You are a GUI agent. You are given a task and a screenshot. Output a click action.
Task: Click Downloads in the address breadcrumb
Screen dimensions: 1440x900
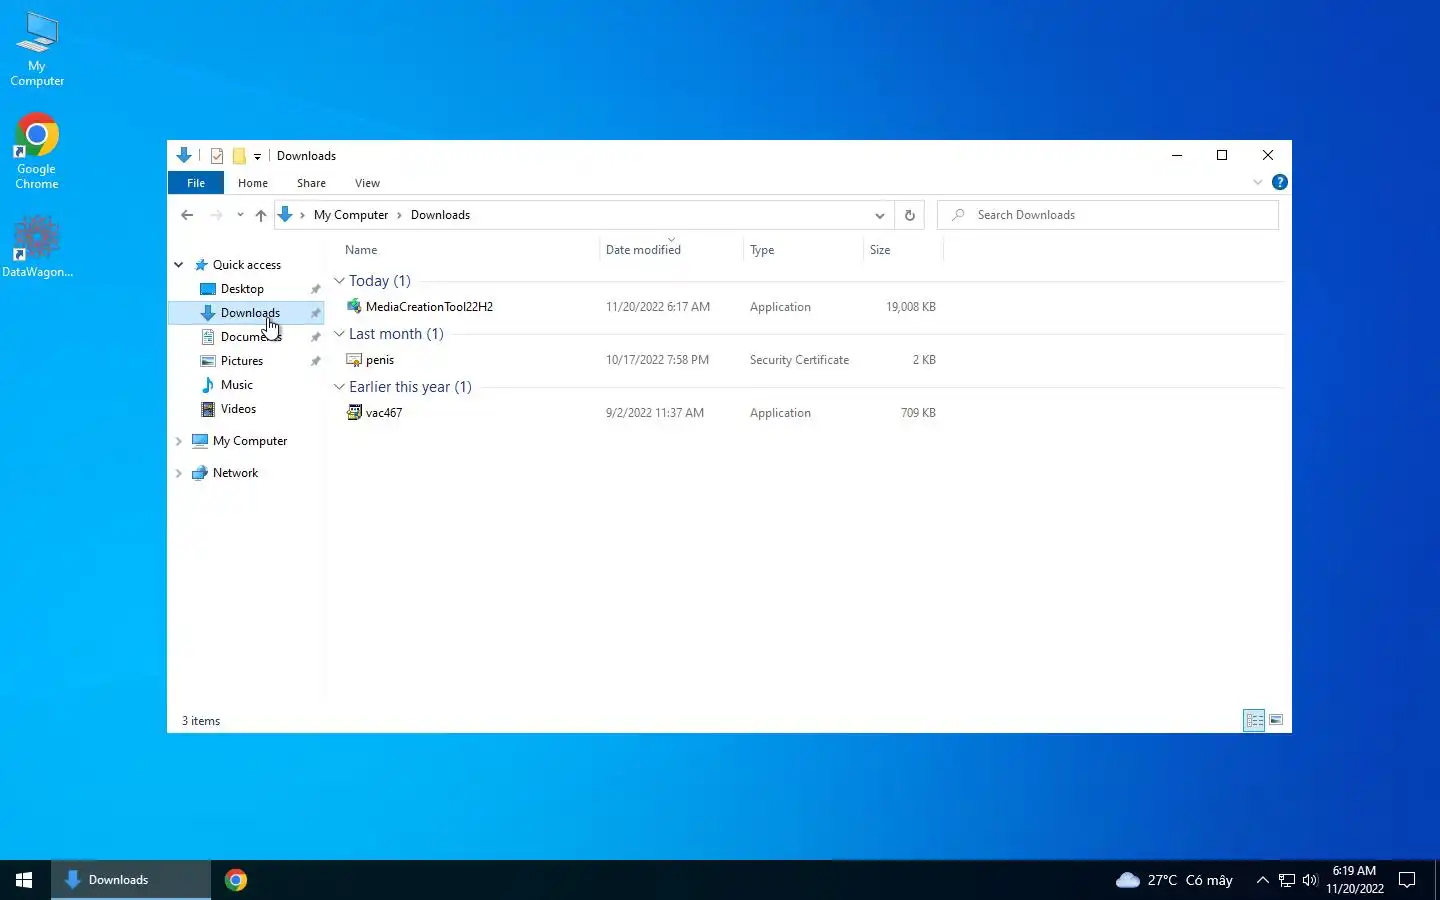(x=440, y=215)
